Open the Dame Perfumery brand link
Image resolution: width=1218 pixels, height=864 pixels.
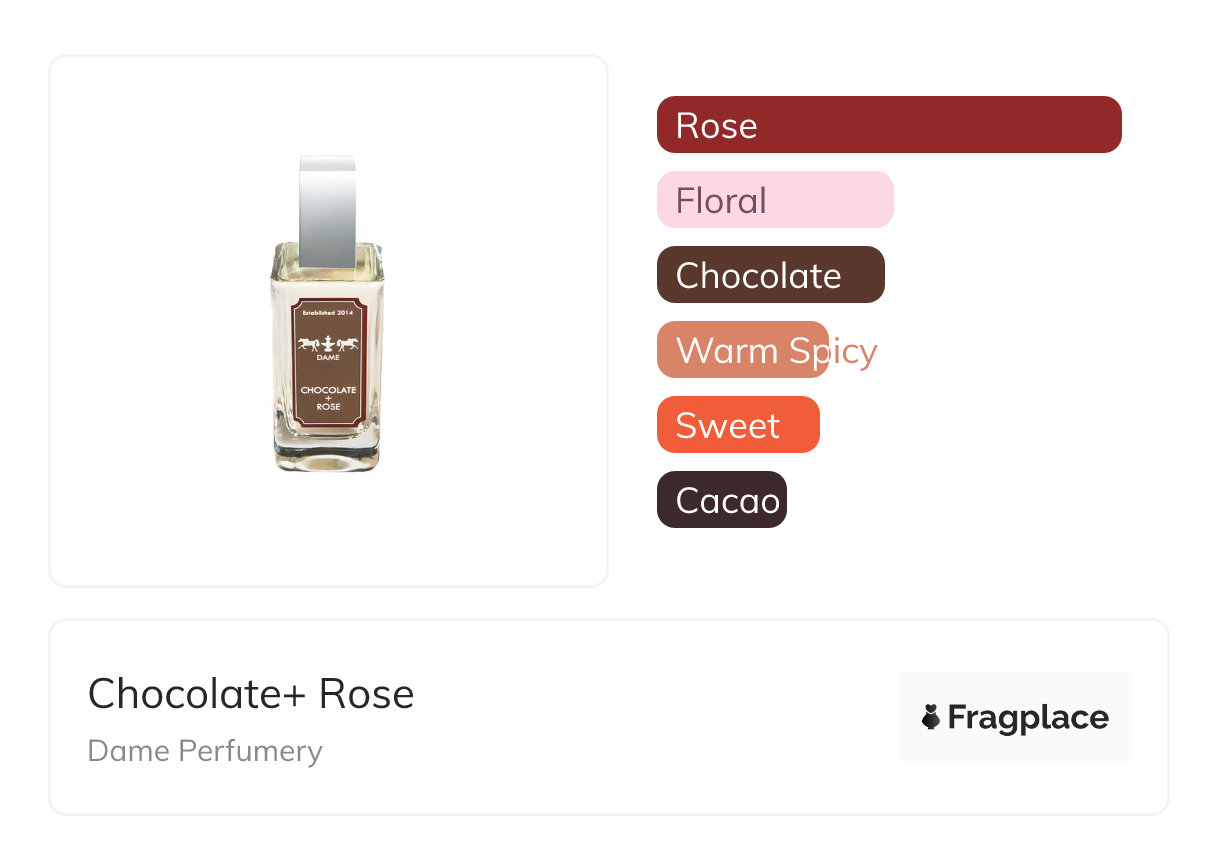click(205, 751)
